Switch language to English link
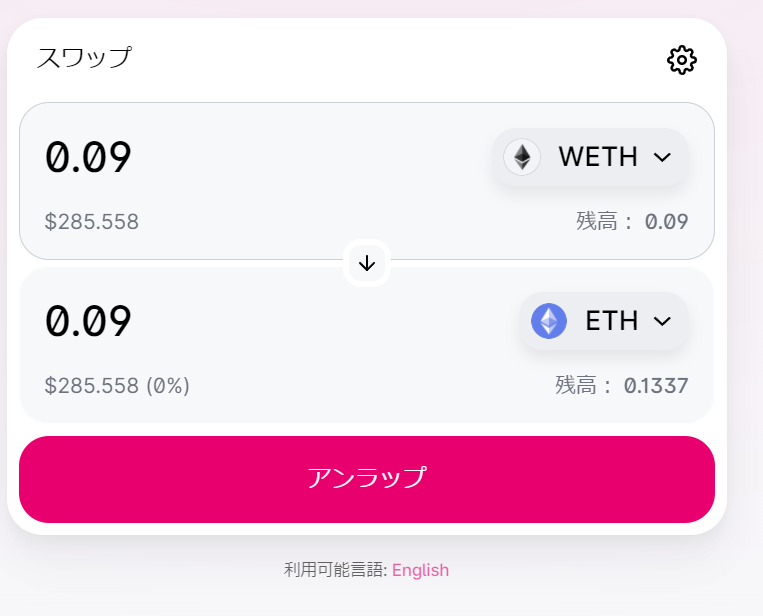The width and height of the screenshot is (763, 616). (x=420, y=570)
